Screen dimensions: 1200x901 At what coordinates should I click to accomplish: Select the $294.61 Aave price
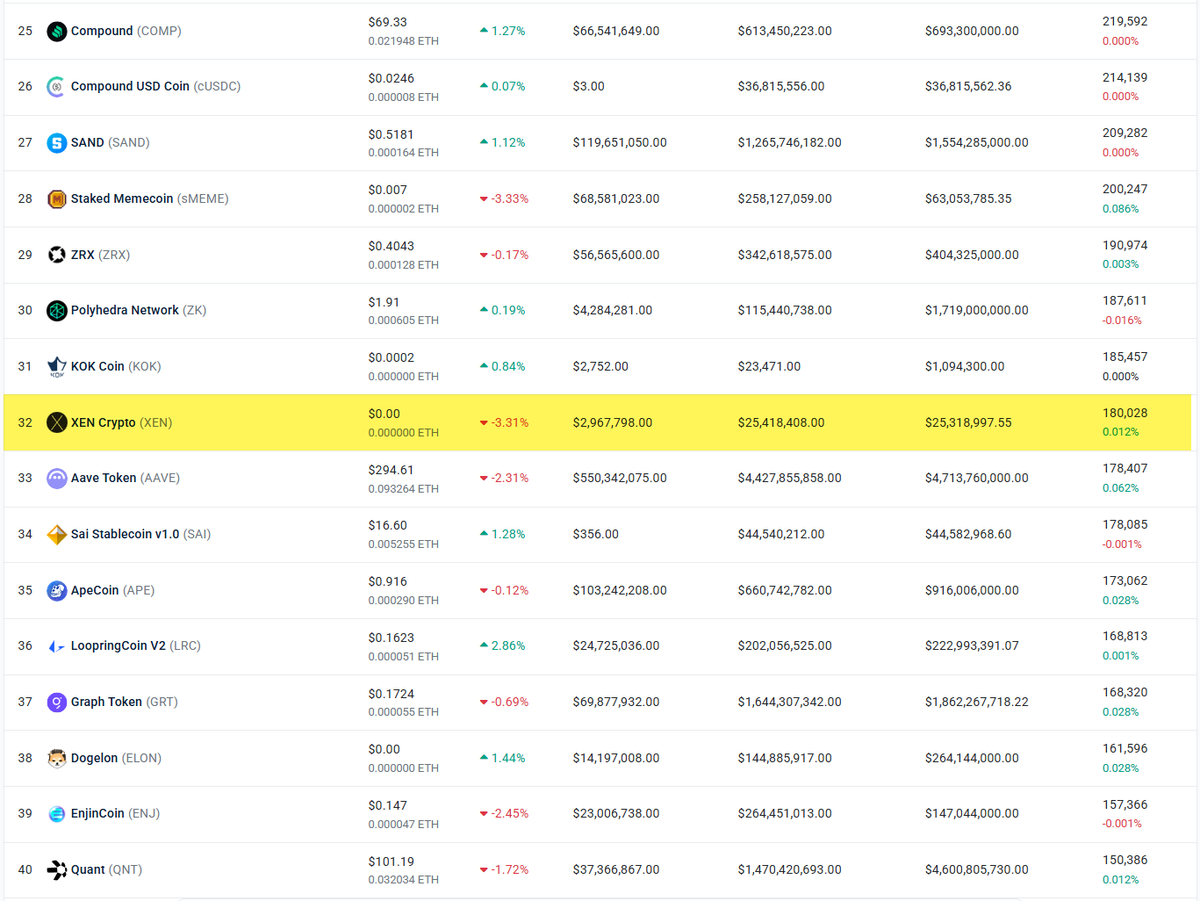coord(391,469)
